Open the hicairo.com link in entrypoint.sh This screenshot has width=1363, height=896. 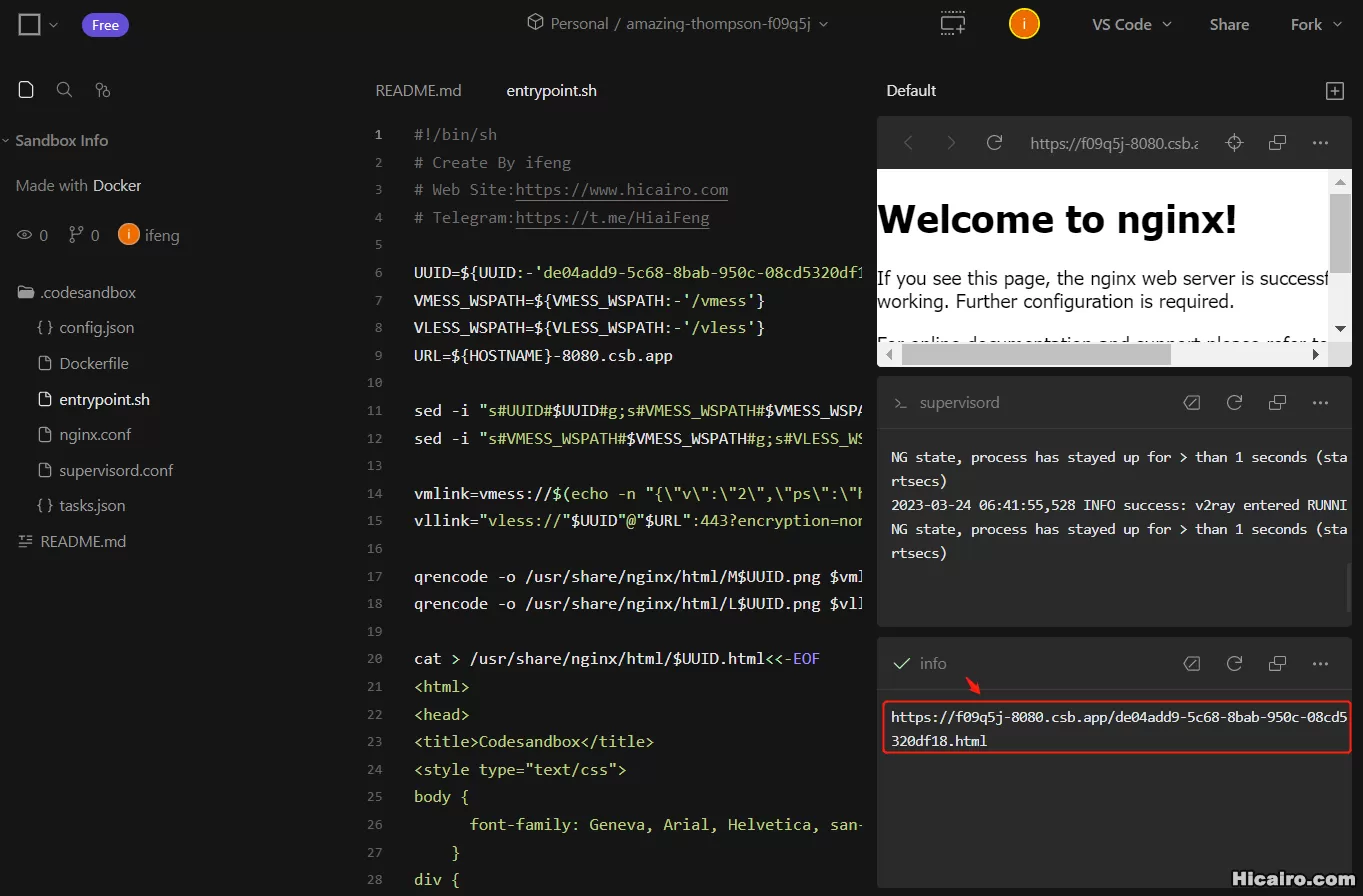point(620,189)
